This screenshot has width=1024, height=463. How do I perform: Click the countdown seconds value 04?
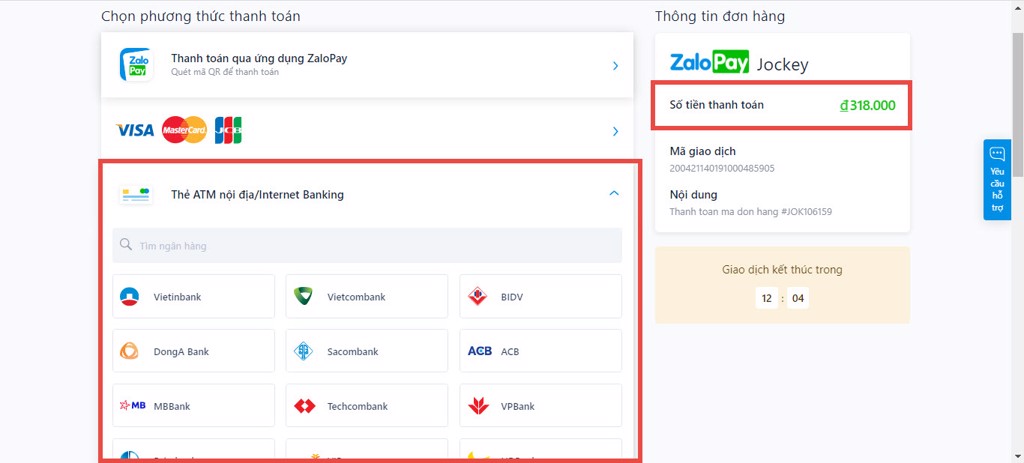click(797, 299)
